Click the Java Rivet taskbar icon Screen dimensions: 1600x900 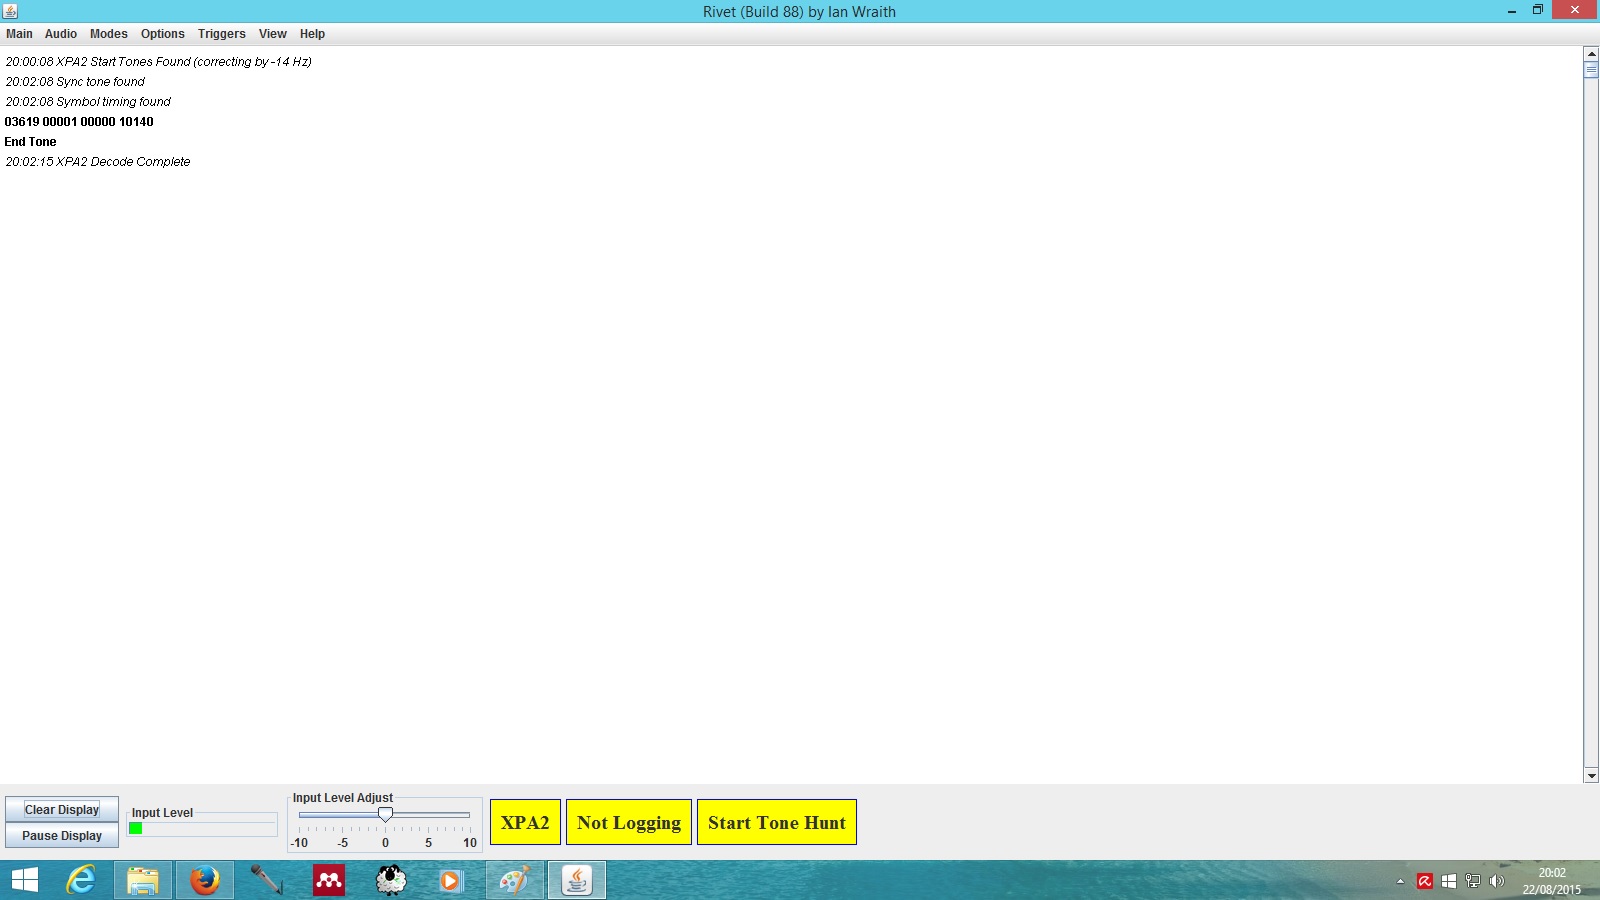(576, 880)
